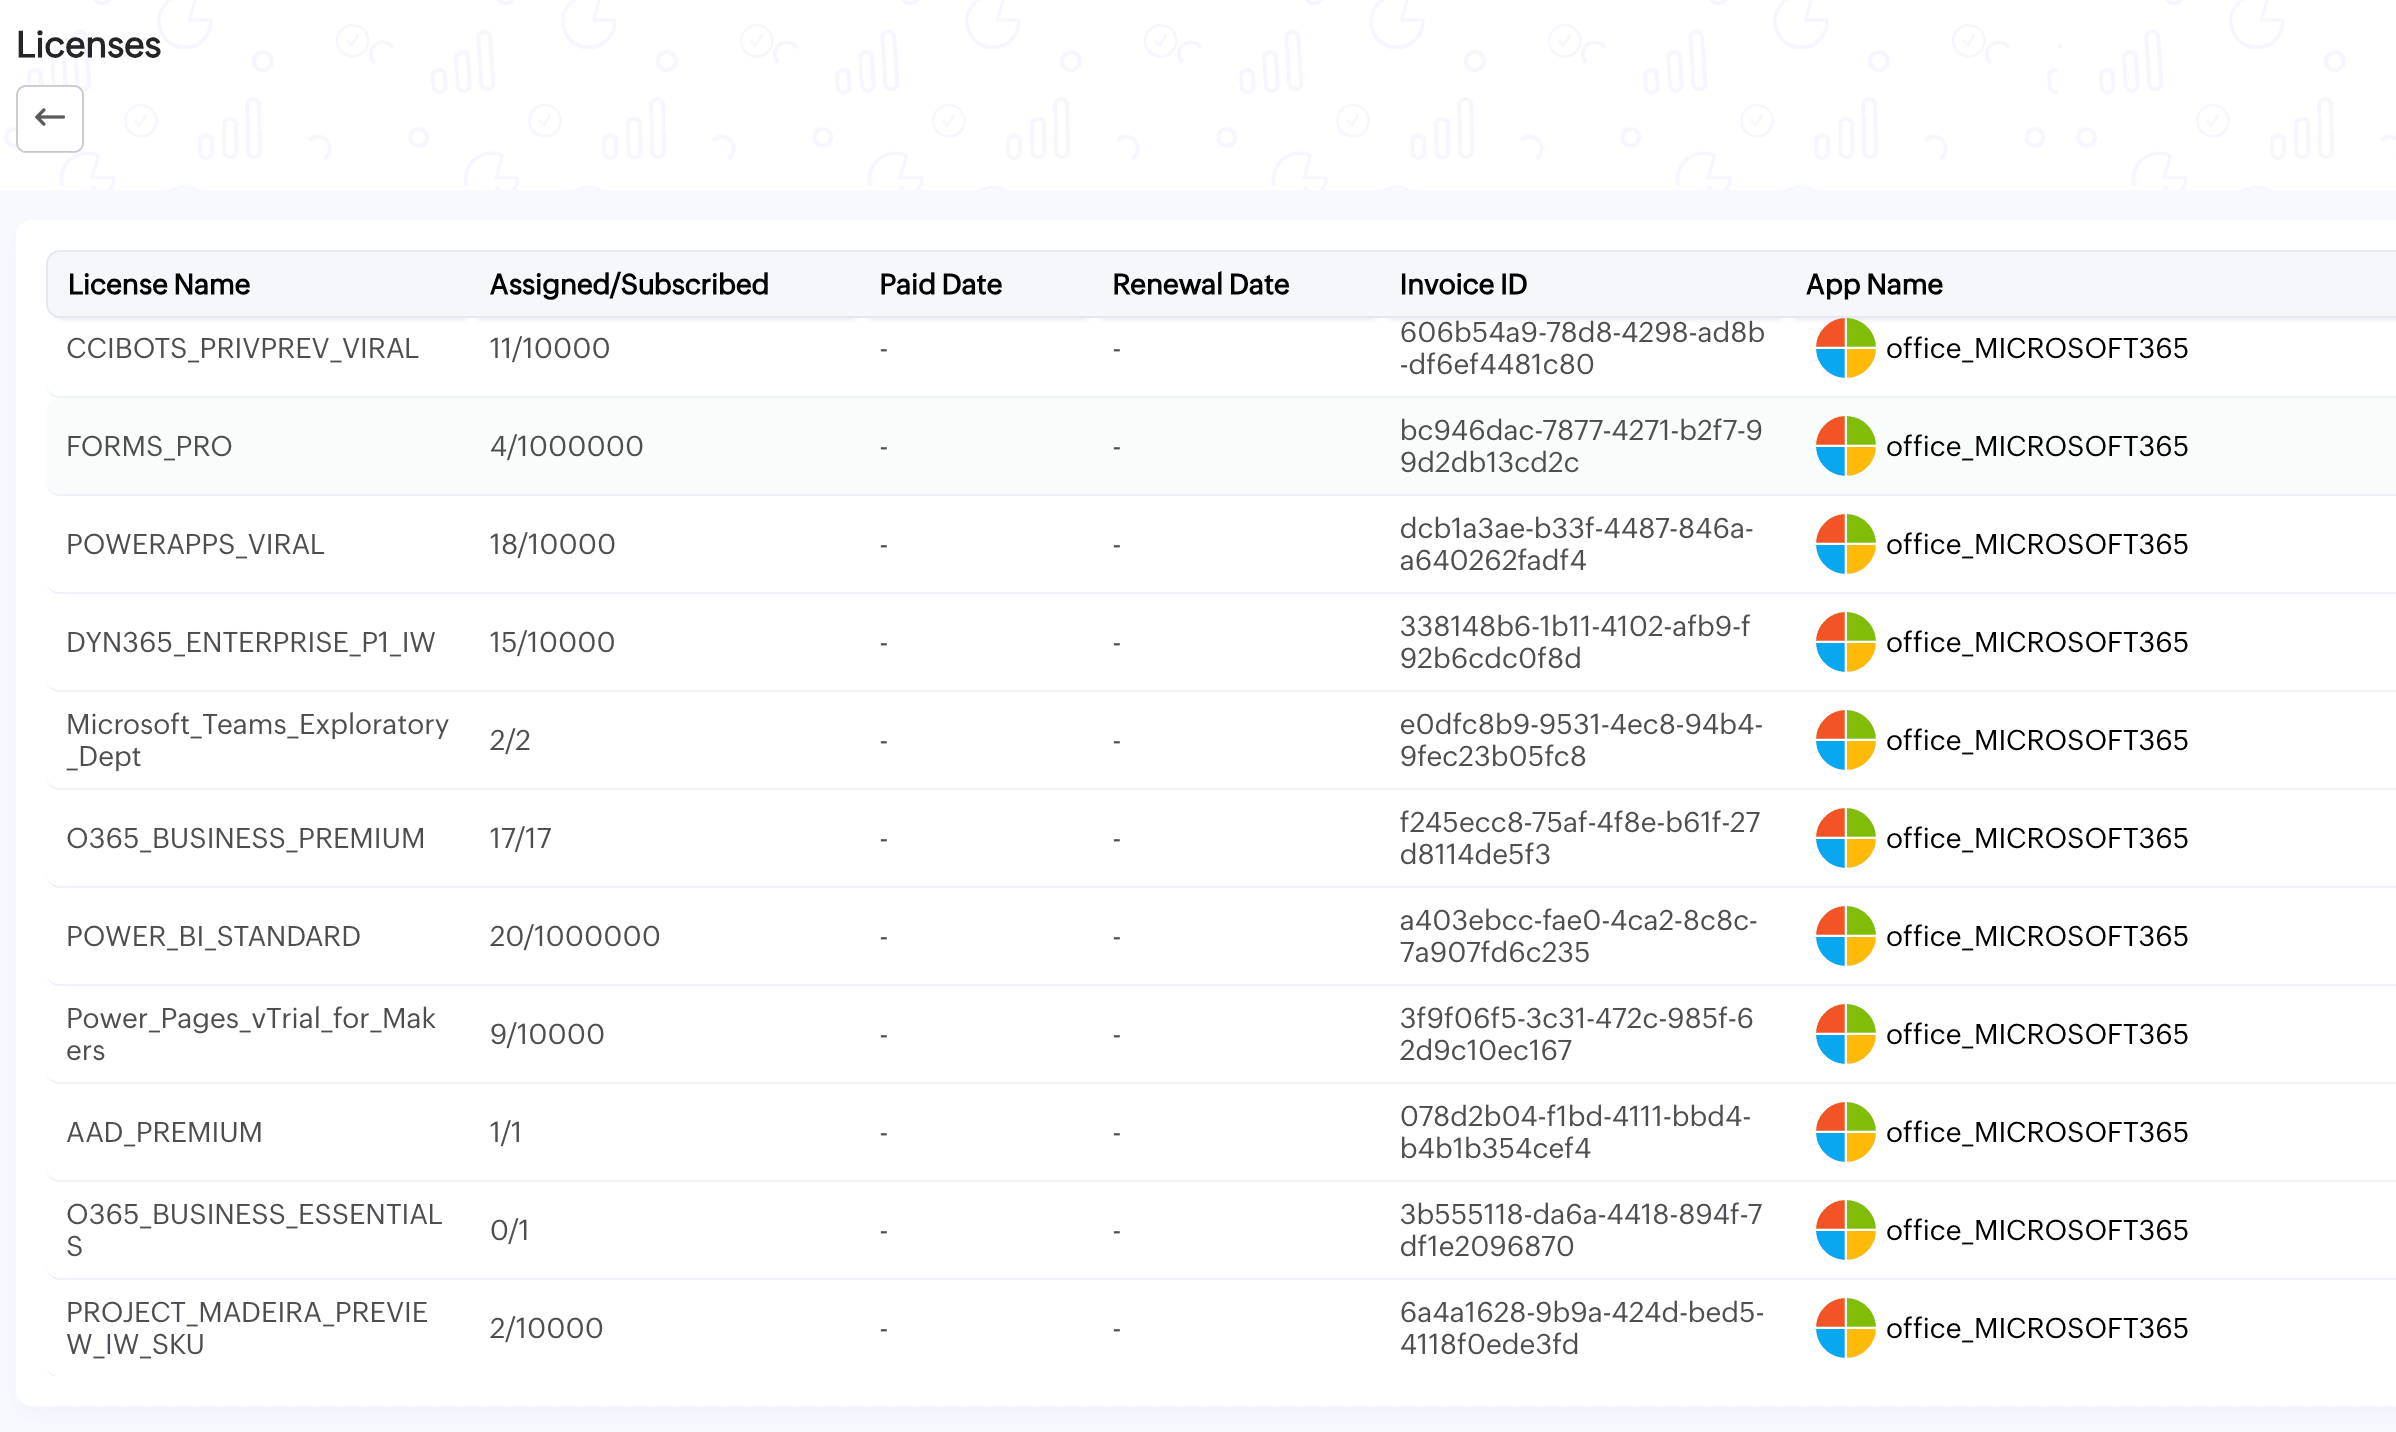This screenshot has height=1432, width=2396.
Task: Click invoice ID starting with e0dfc8b9
Action: (1581, 740)
